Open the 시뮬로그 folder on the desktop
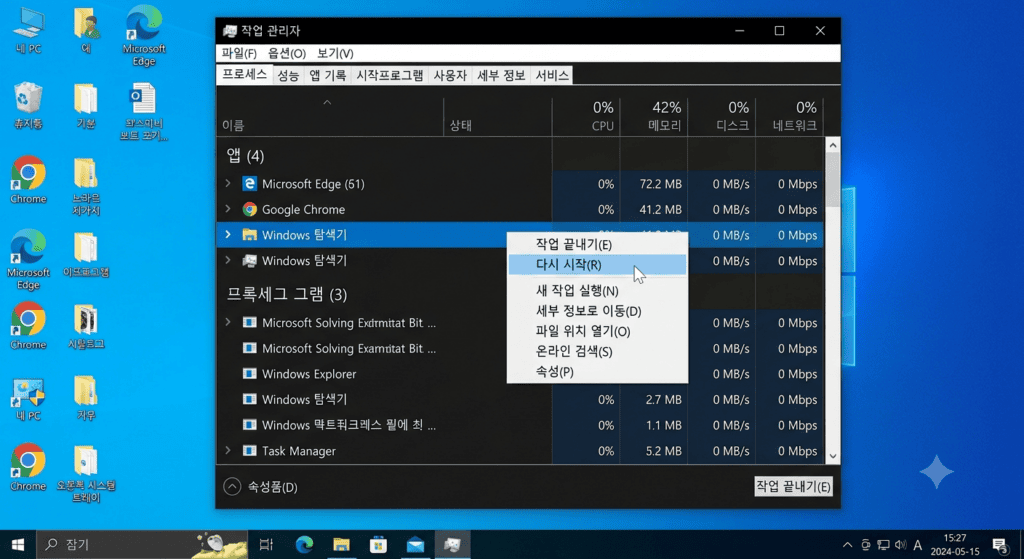1024x559 pixels. [86, 326]
